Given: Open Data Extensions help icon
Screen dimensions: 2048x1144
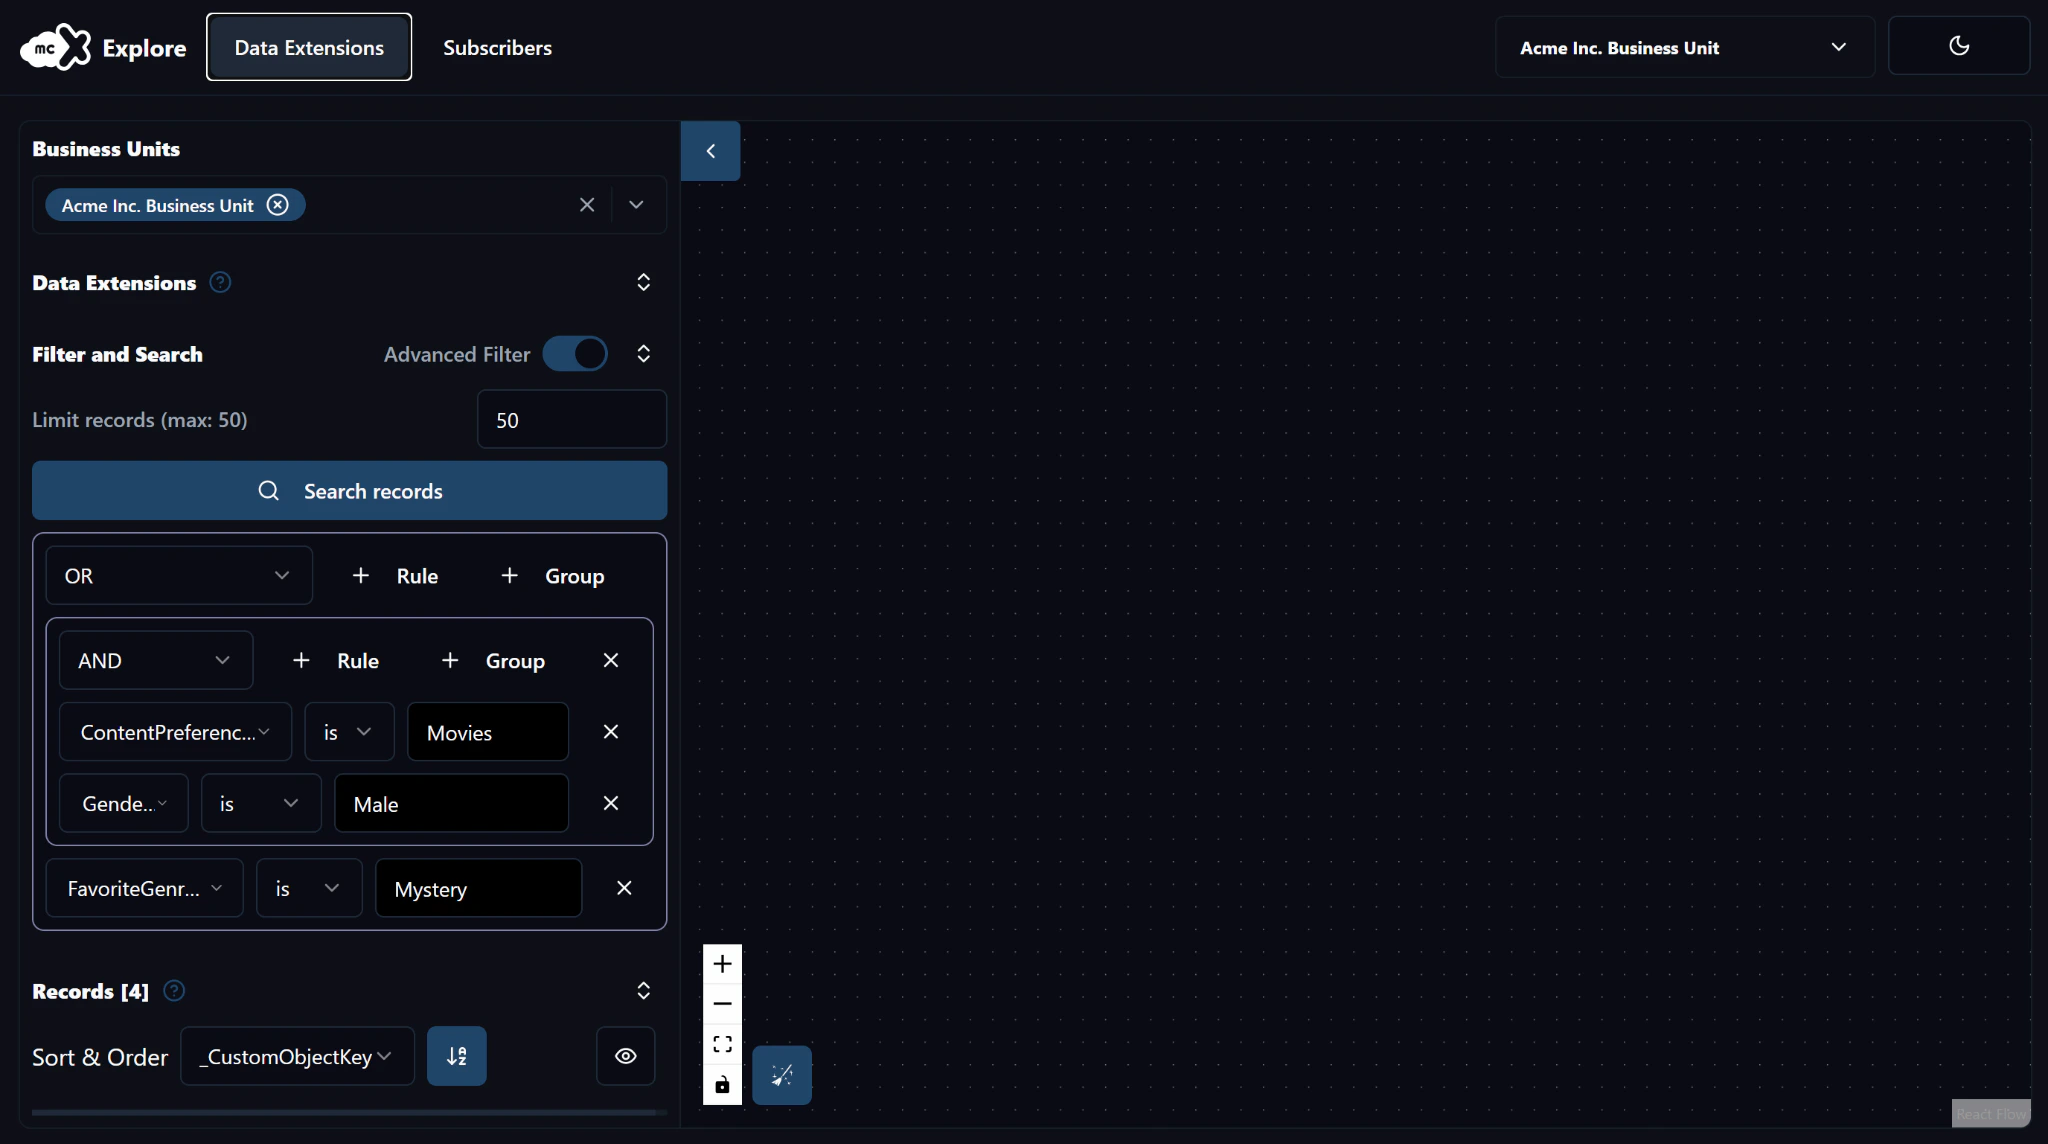Looking at the screenshot, I should click(220, 283).
